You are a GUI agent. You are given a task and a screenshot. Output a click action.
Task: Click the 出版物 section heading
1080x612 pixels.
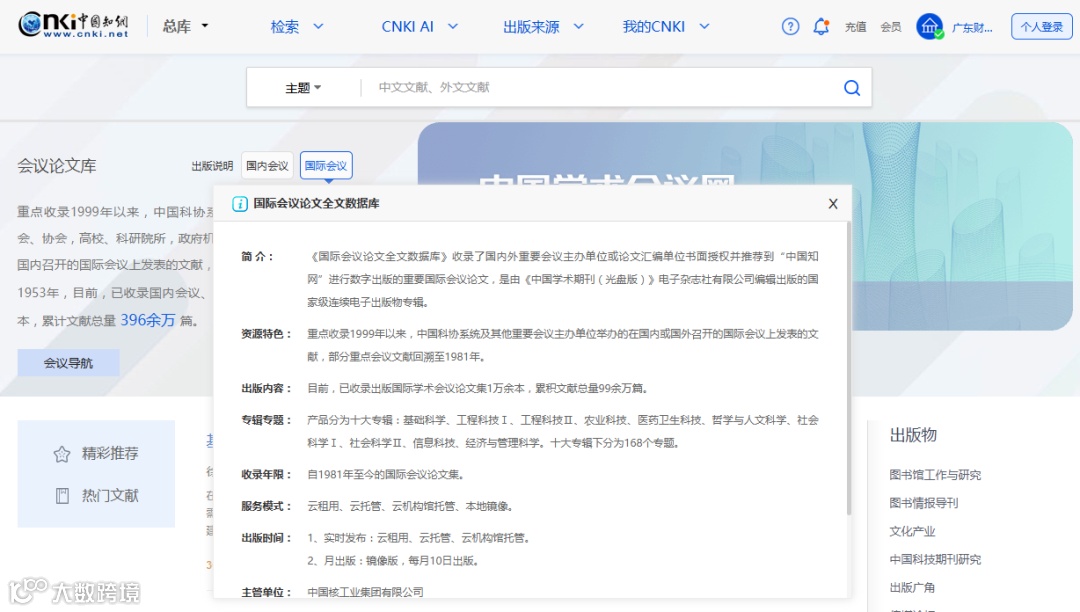pyautogui.click(x=913, y=435)
